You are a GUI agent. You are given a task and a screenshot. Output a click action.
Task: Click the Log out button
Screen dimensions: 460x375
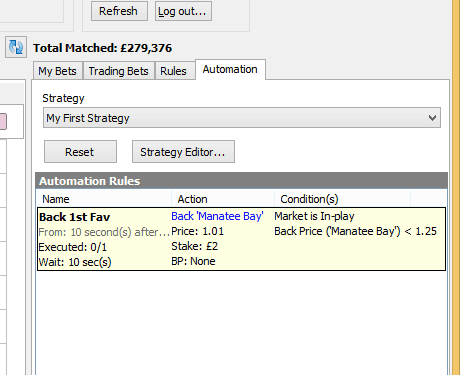(183, 11)
